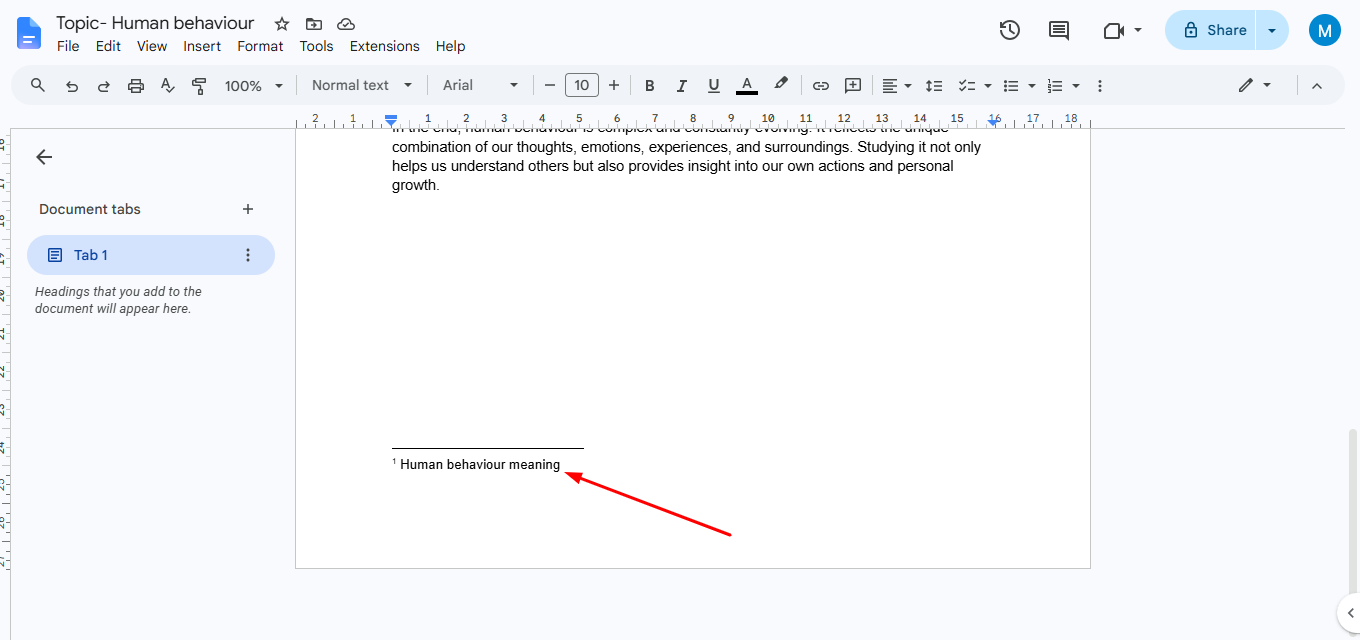Open the View menu
The image size is (1360, 640).
tap(152, 46)
